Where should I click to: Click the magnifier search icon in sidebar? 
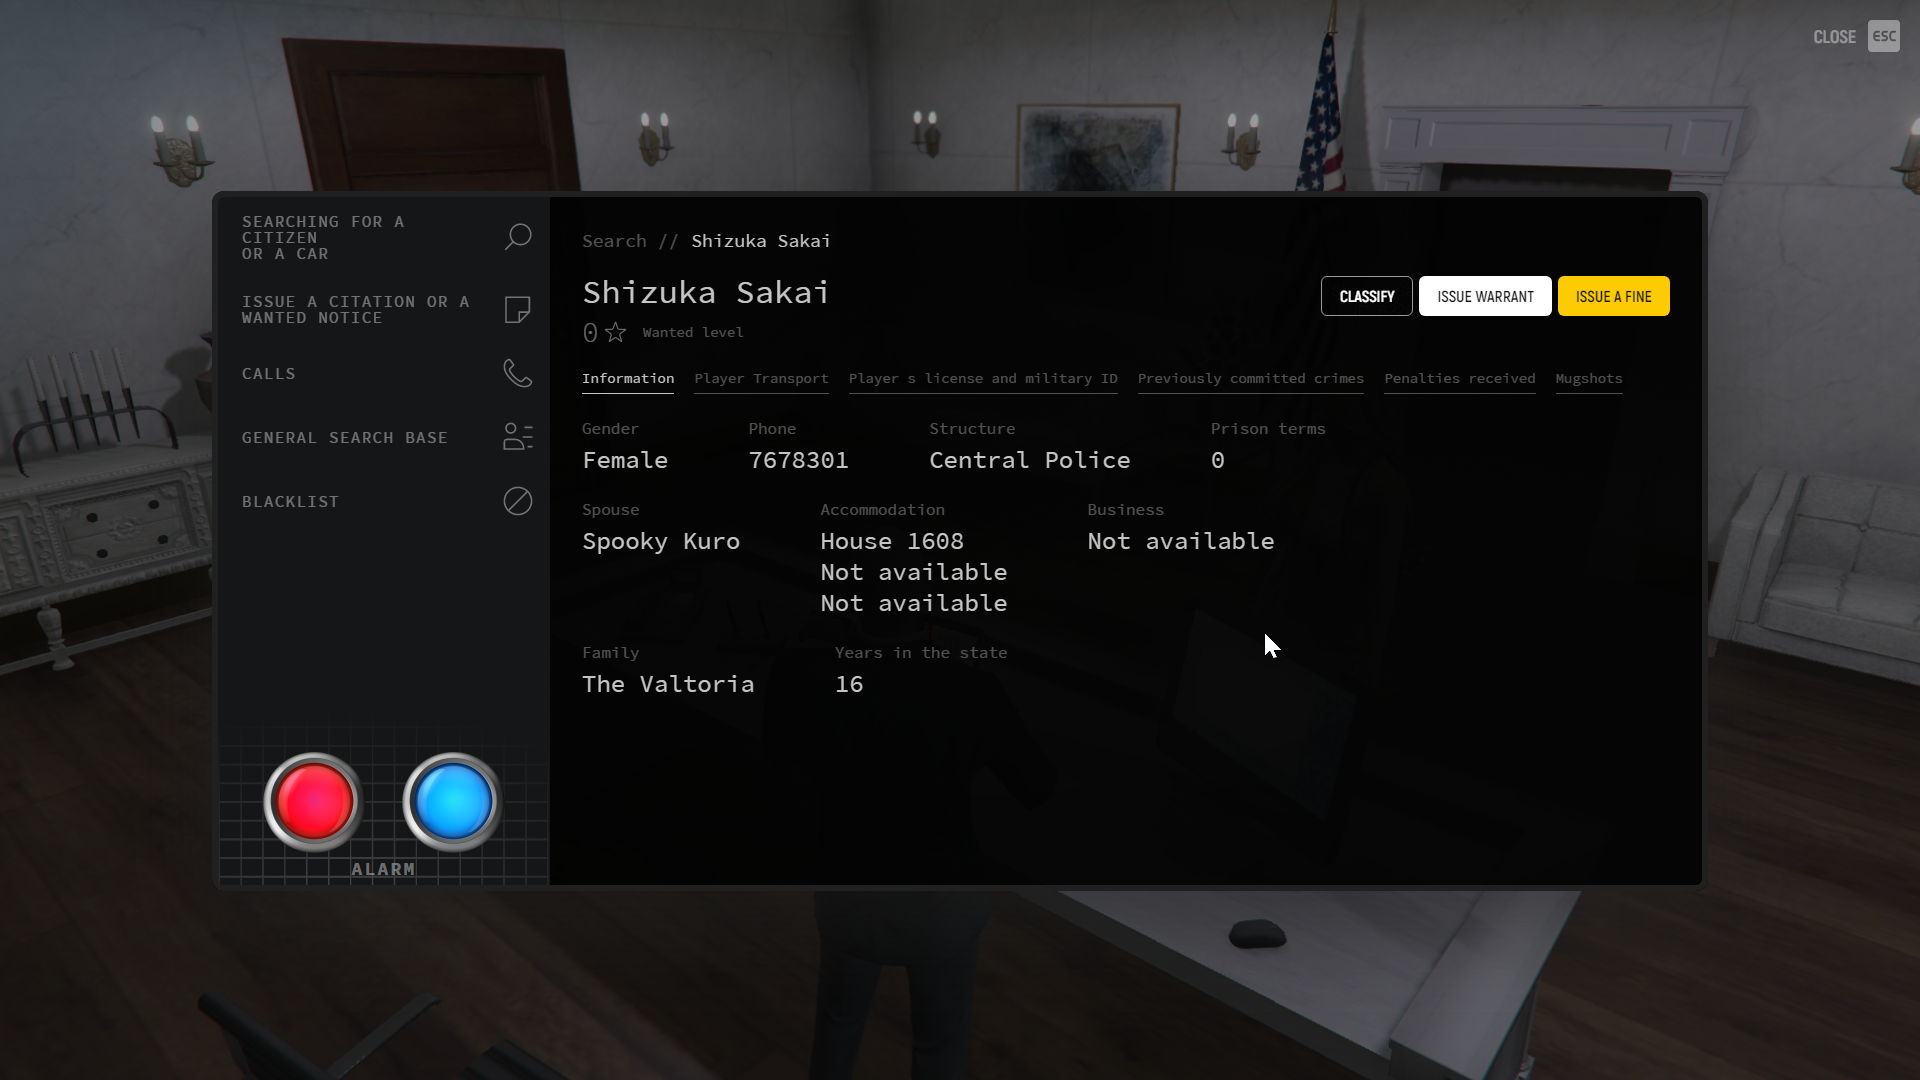tap(517, 237)
